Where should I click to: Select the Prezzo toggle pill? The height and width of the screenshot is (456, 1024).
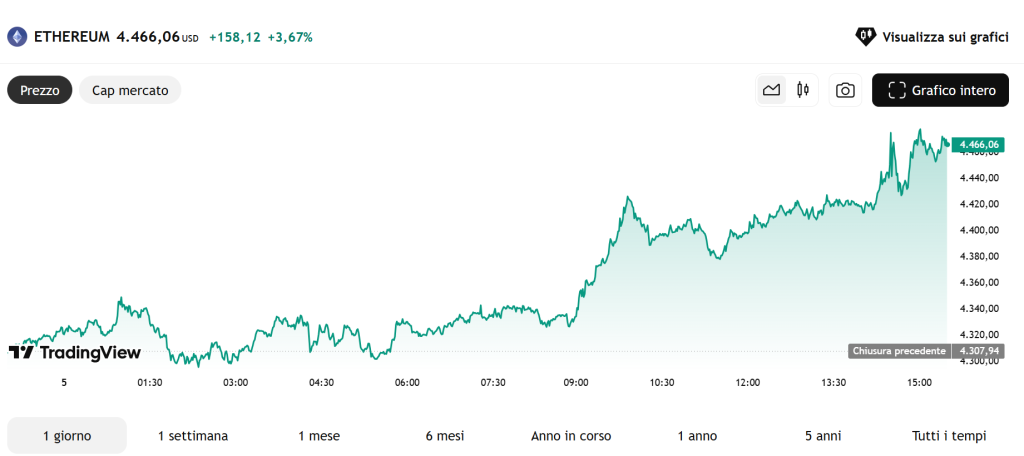point(40,90)
